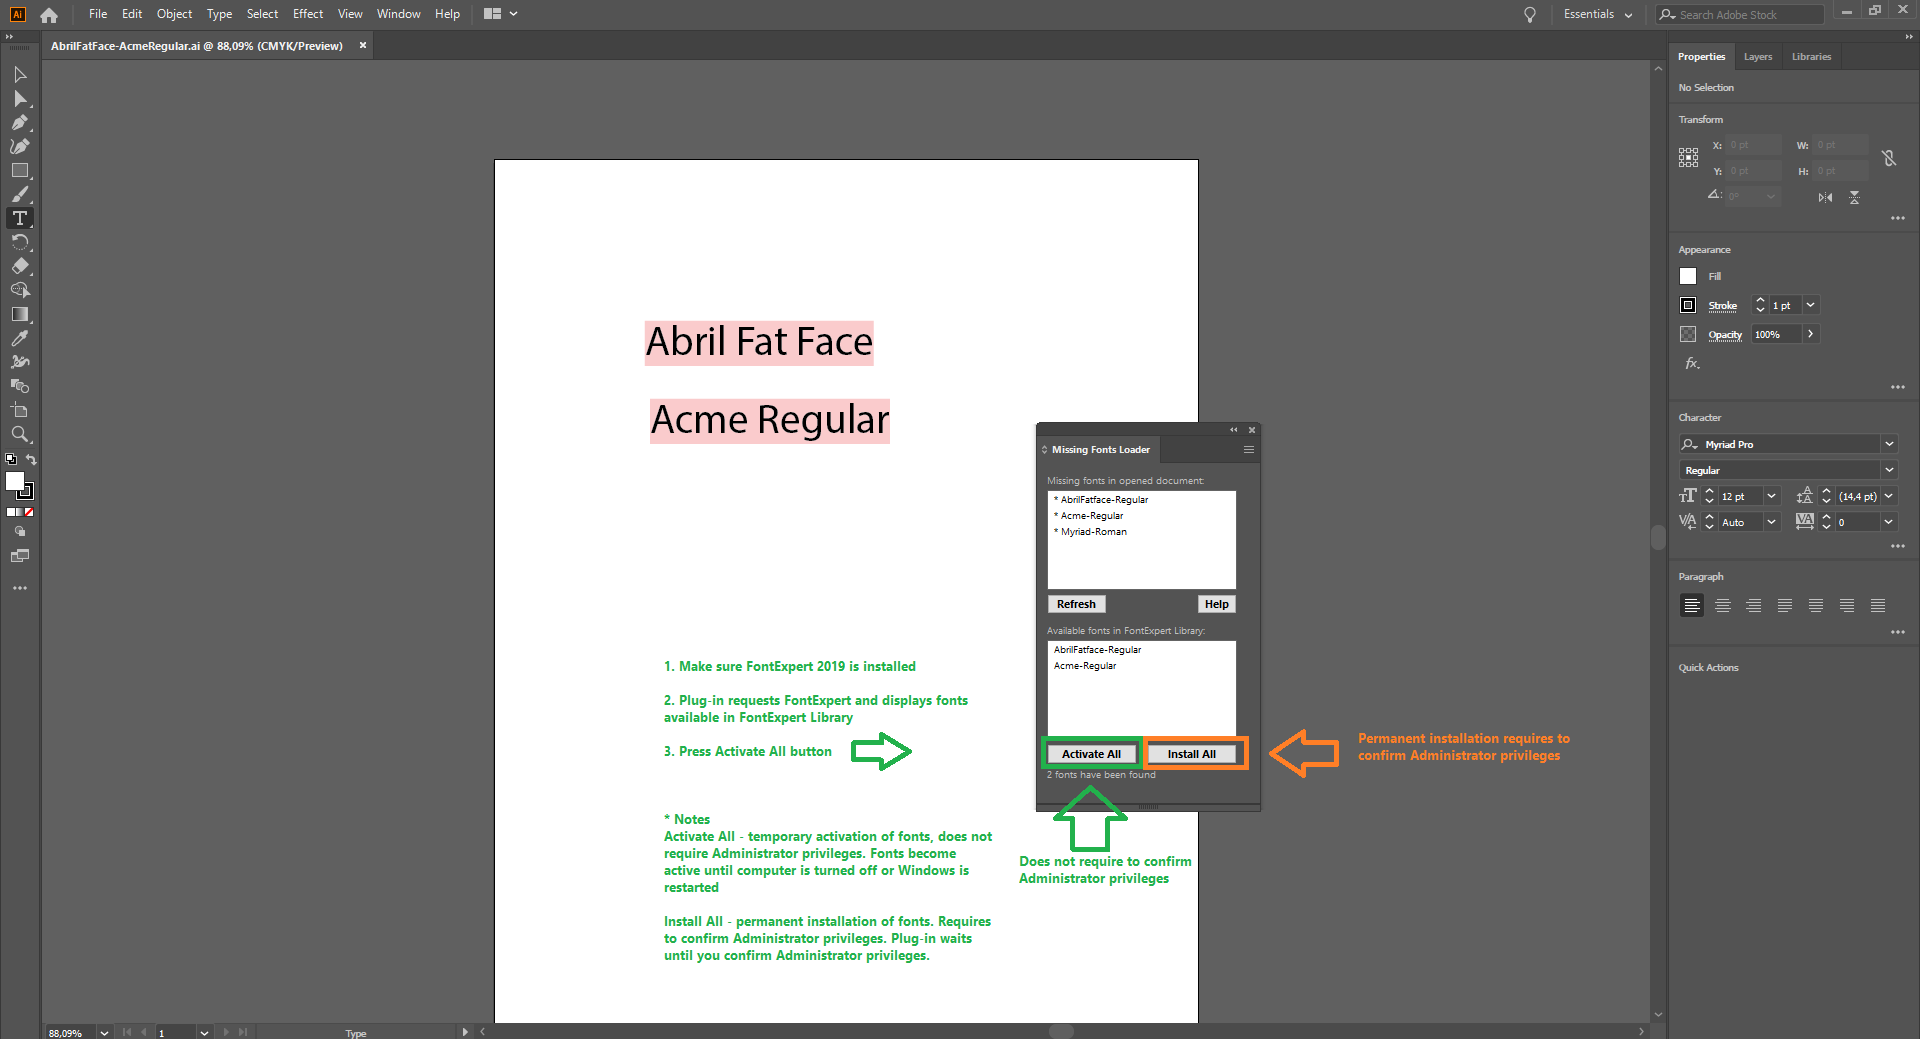Open the tracking value dropdown
Viewport: 1920px width, 1039px height.
pos(1889,522)
